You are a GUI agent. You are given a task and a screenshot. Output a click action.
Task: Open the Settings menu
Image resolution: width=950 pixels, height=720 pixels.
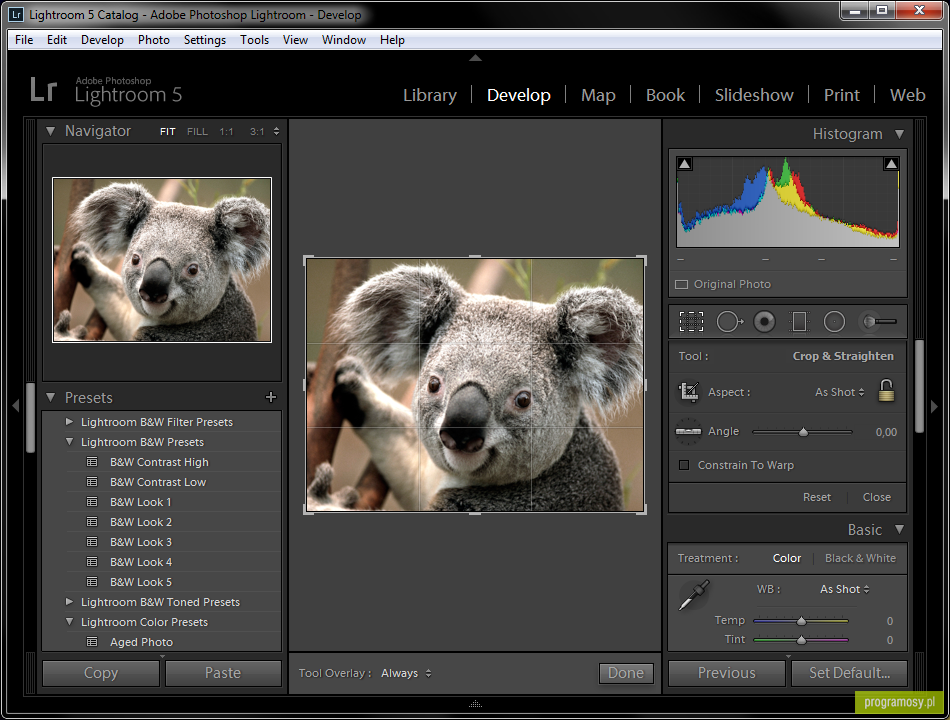pyautogui.click(x=205, y=40)
